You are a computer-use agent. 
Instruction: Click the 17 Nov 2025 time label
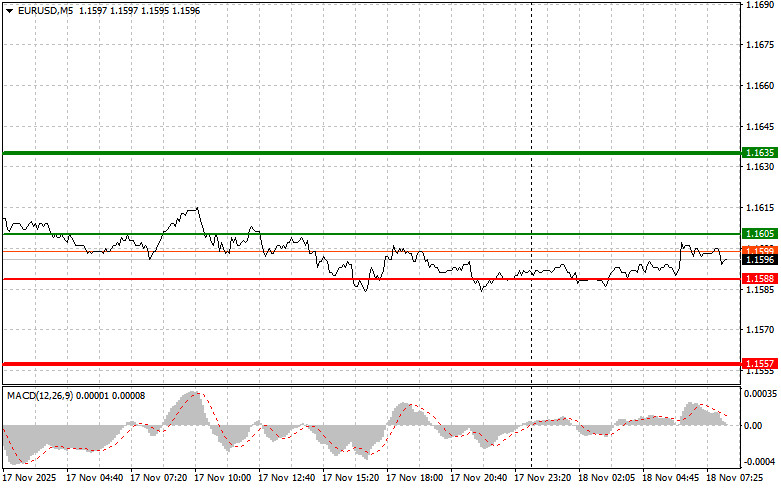pyautogui.click(x=29, y=478)
